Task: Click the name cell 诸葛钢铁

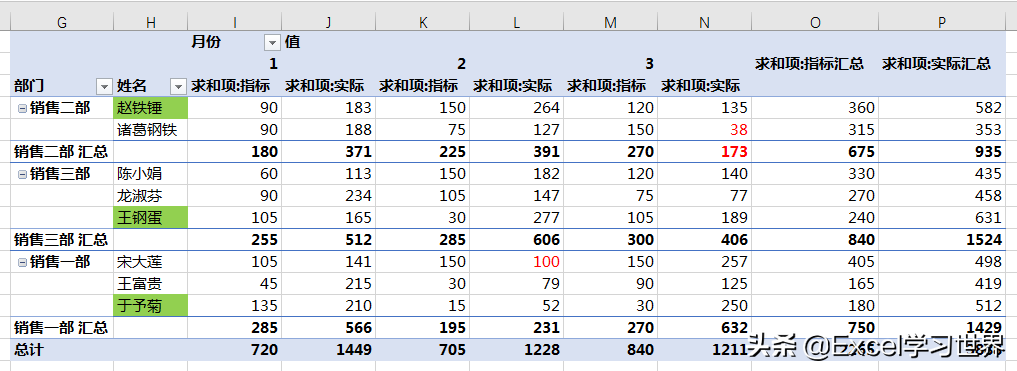Action: tap(150, 130)
